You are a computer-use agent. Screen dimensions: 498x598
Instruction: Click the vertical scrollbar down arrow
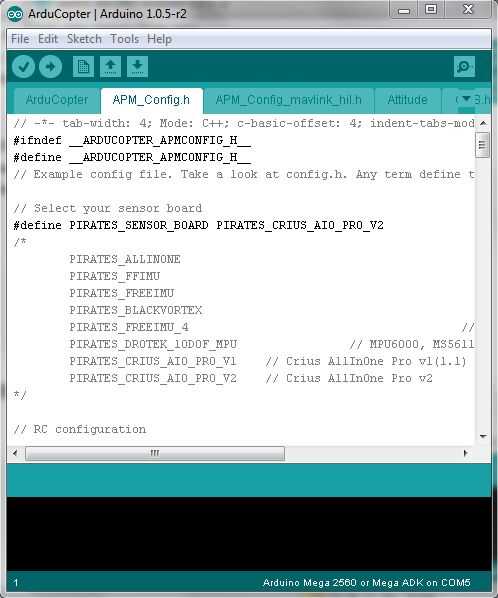[x=483, y=436]
